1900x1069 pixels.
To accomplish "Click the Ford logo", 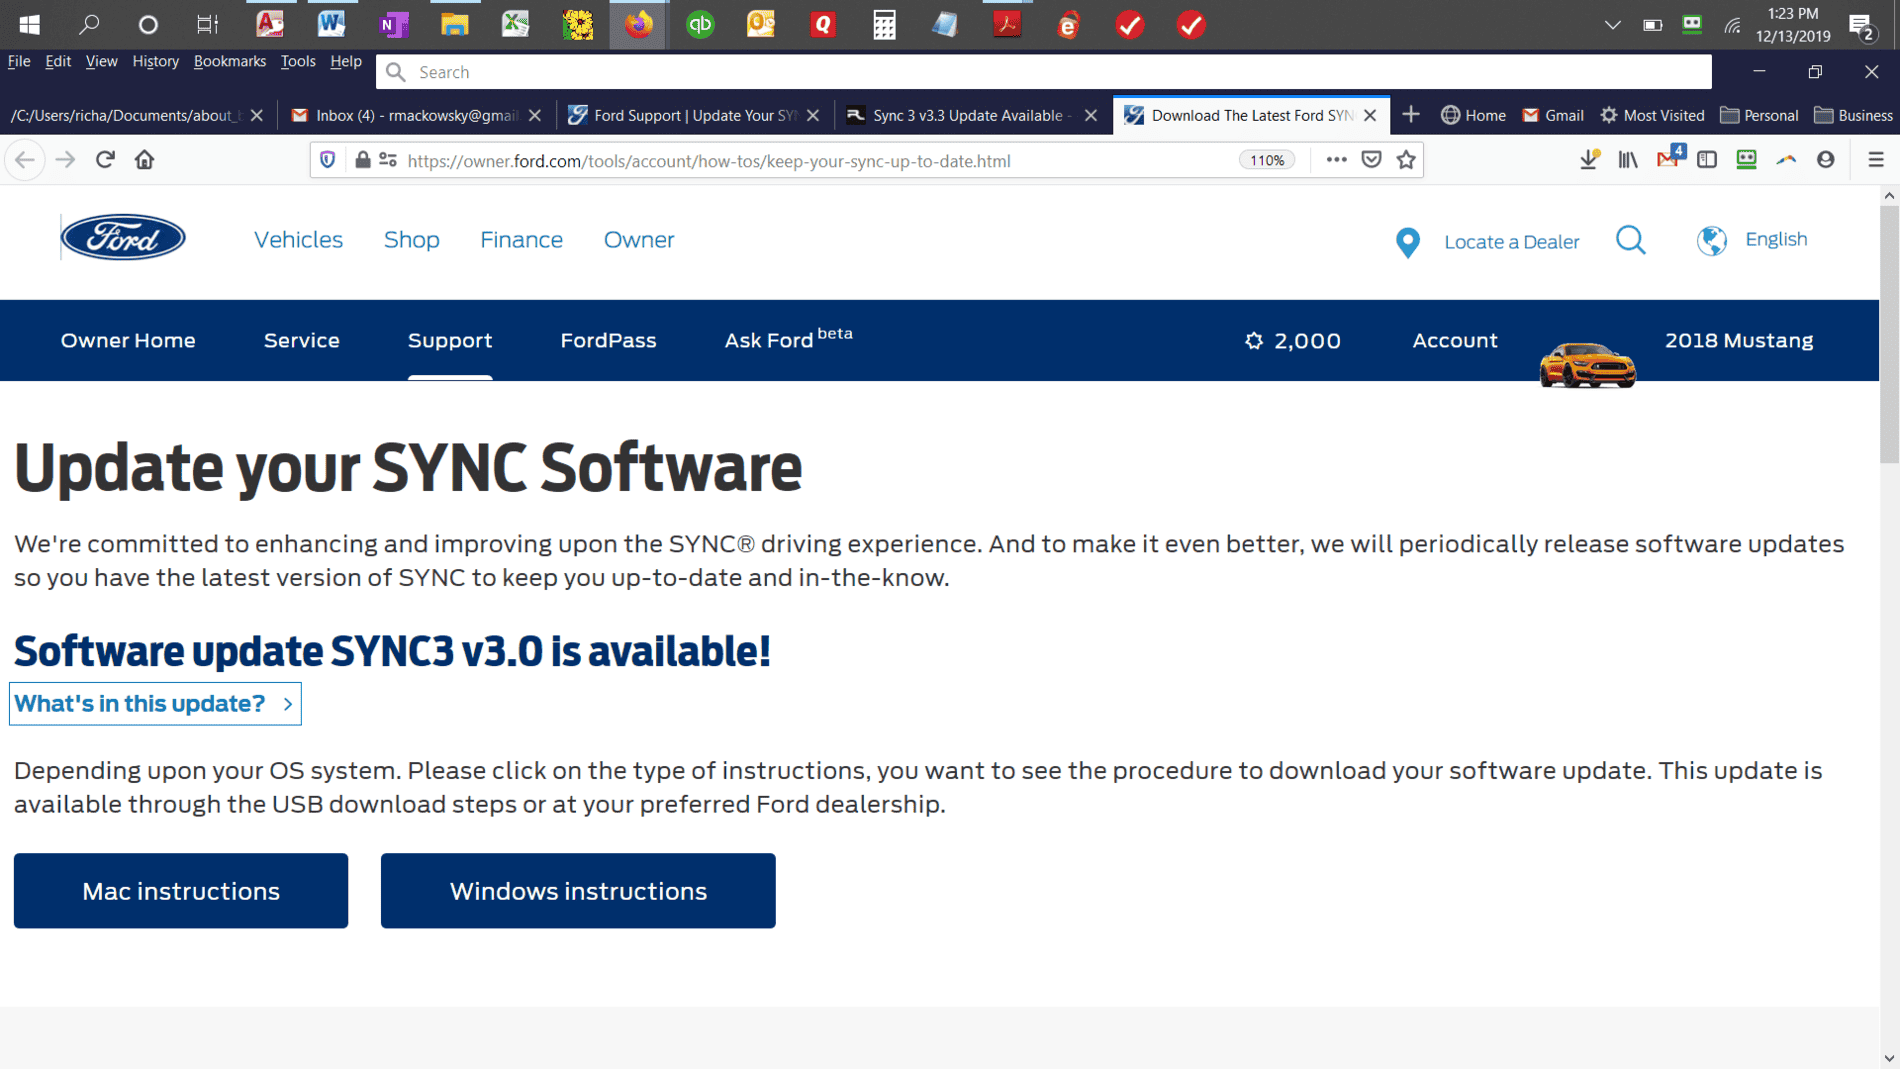I will [123, 238].
